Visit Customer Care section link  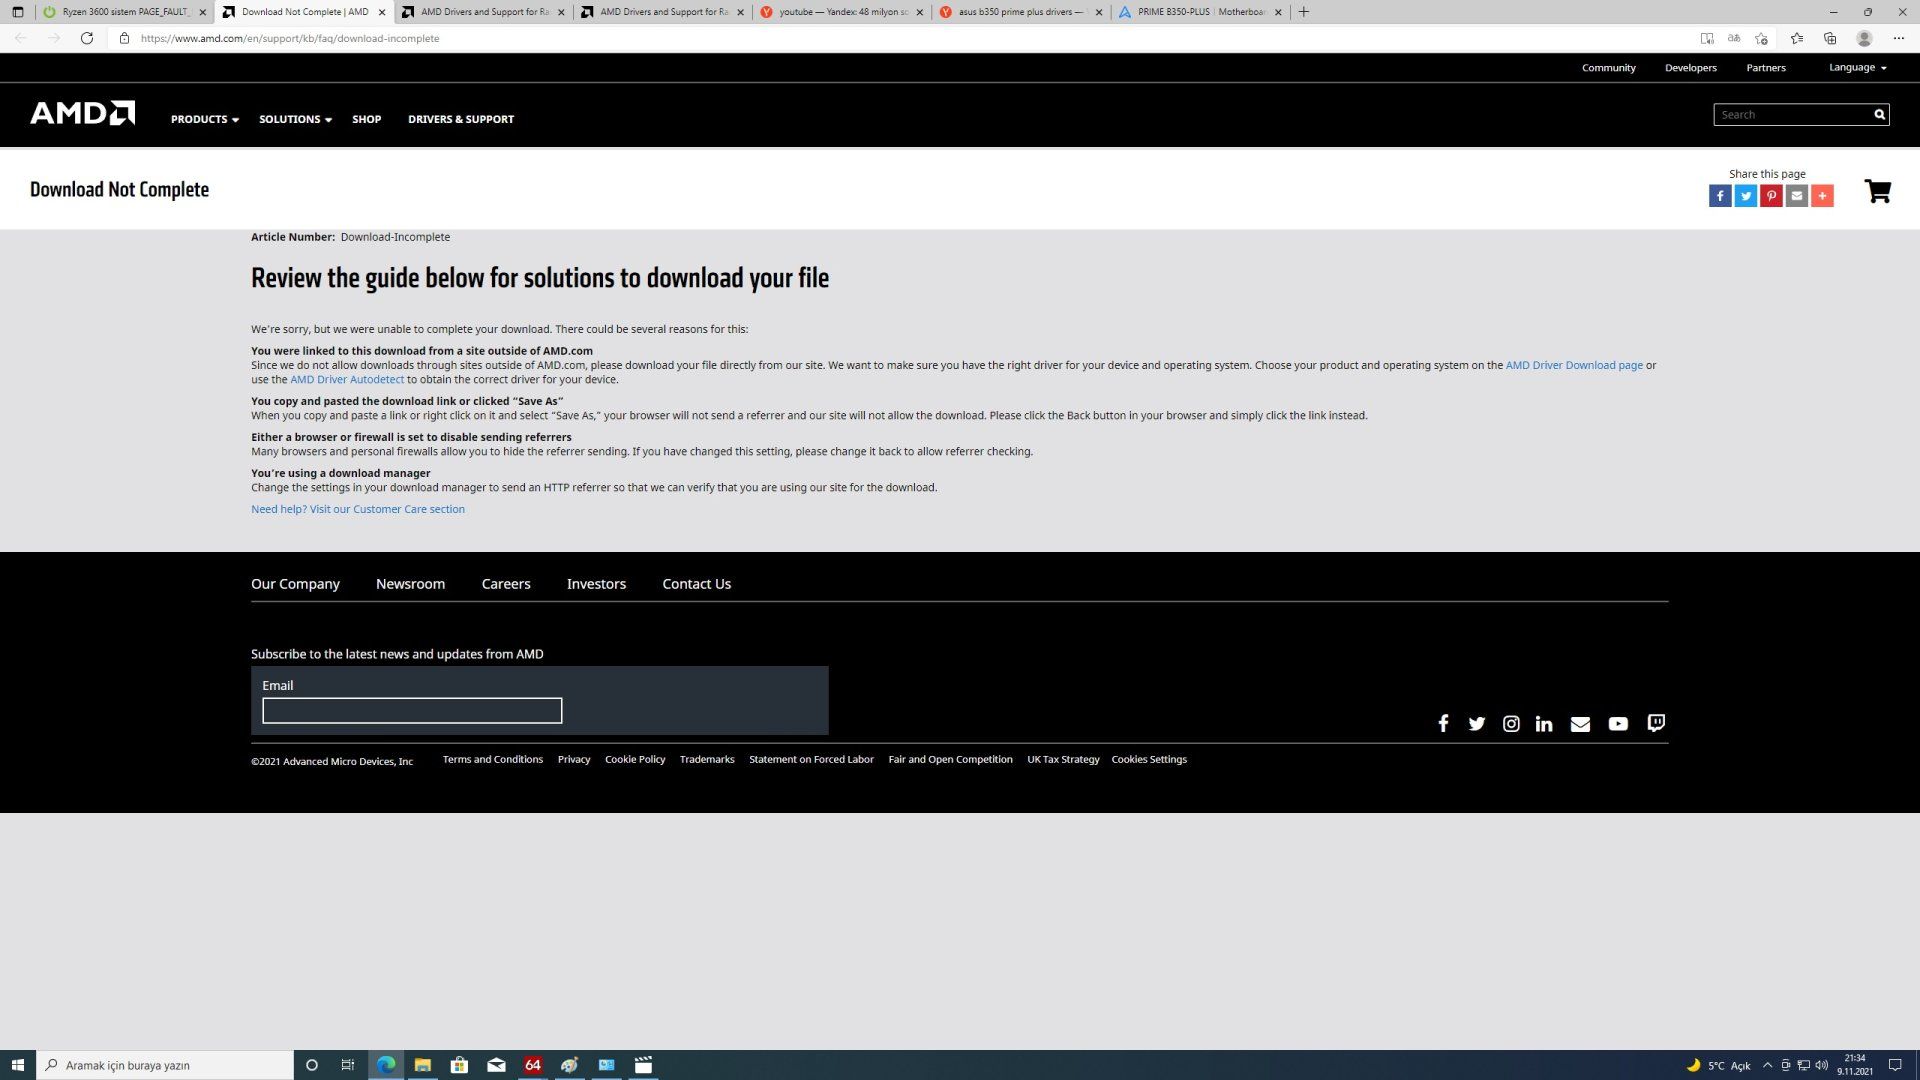(x=357, y=509)
